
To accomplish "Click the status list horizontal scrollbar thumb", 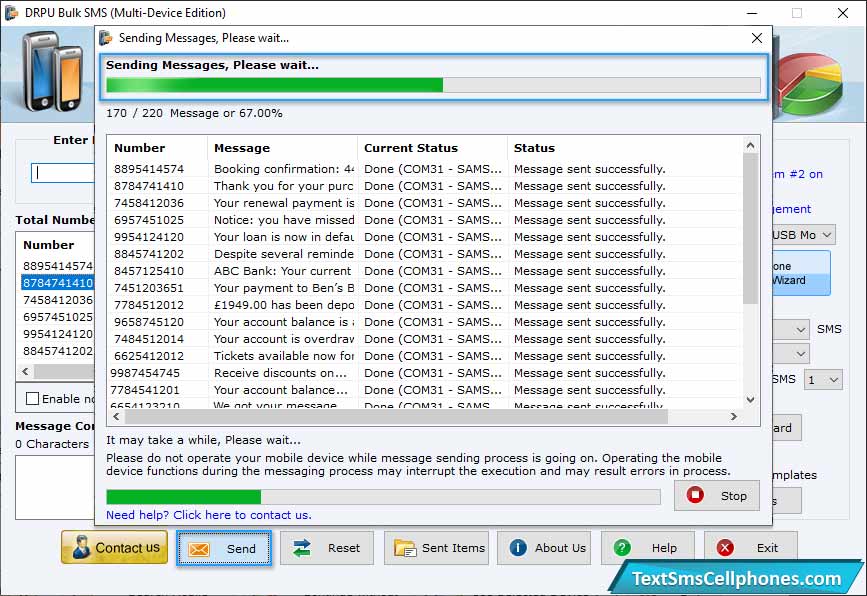I will click(x=396, y=416).
